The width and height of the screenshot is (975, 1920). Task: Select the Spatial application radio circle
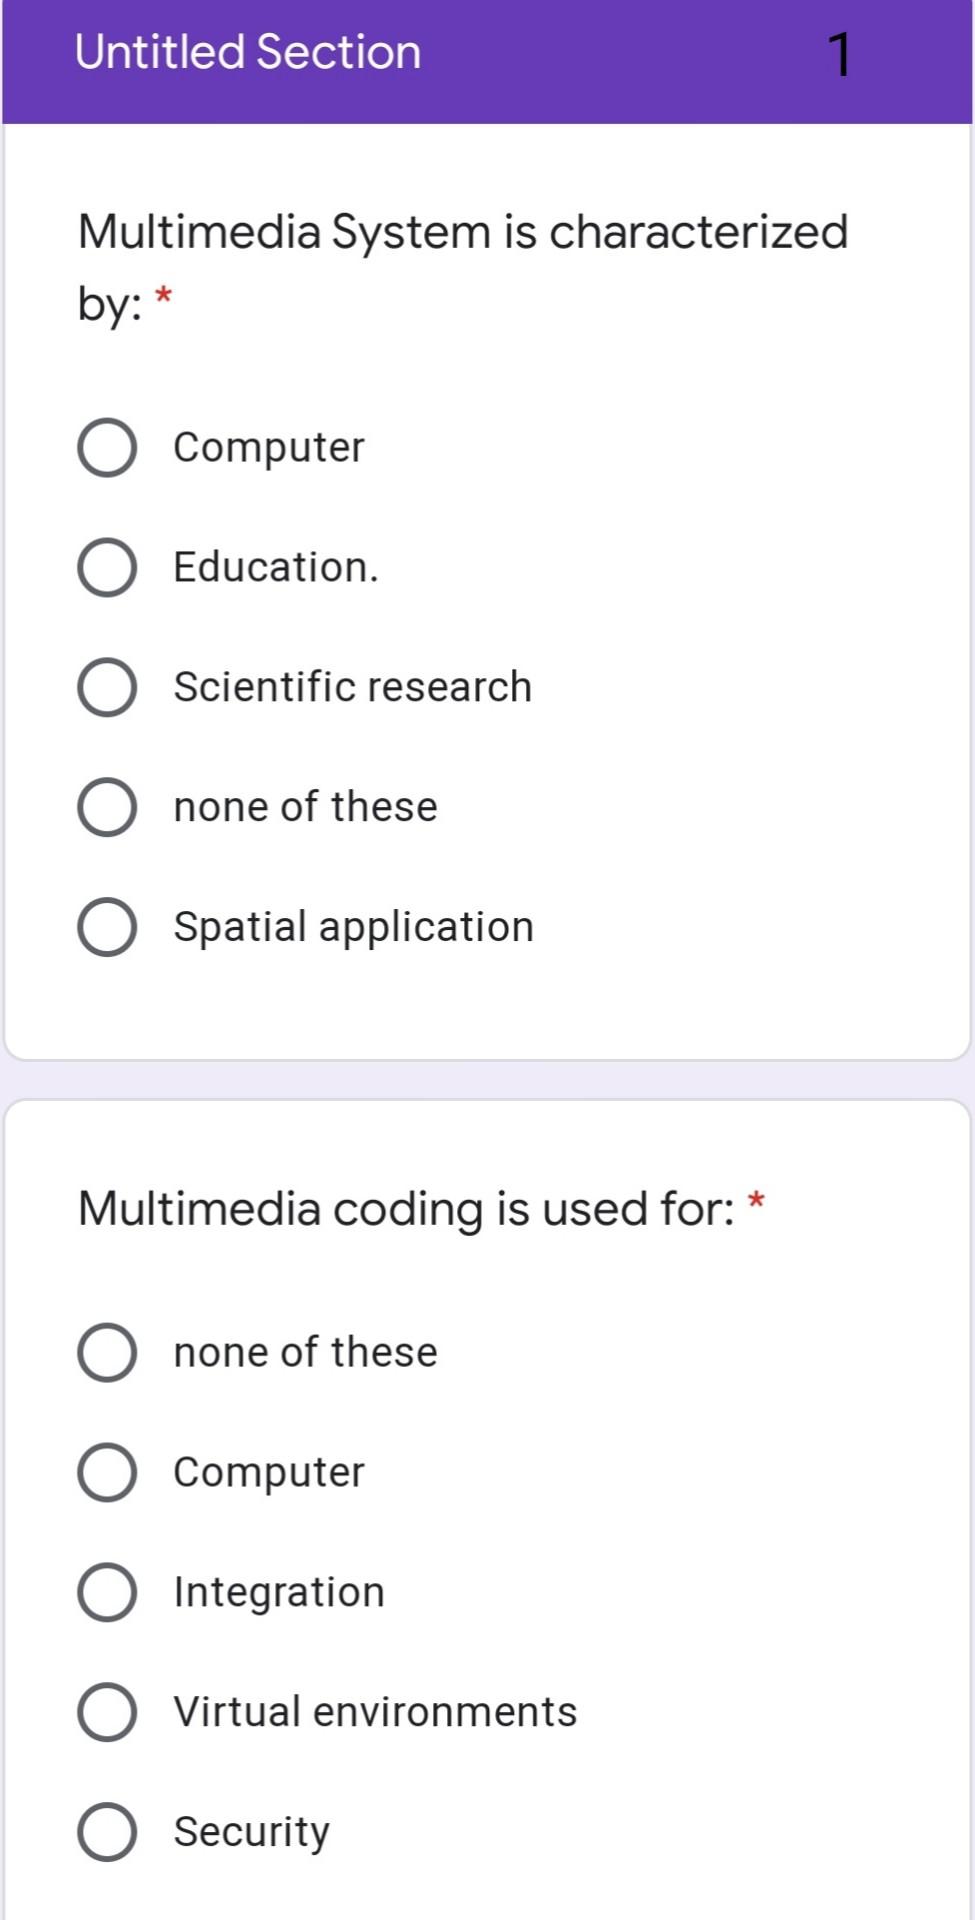coord(107,927)
